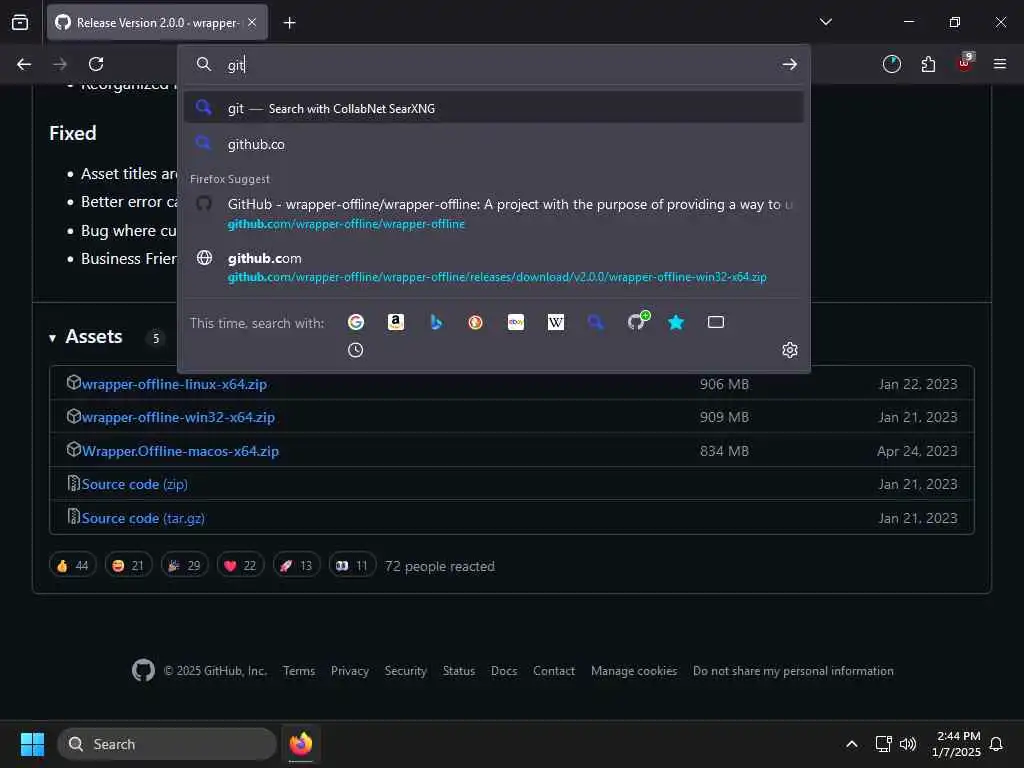Image resolution: width=1024 pixels, height=768 pixels.
Task: Add GitHub as a search engine
Action: click(637, 321)
